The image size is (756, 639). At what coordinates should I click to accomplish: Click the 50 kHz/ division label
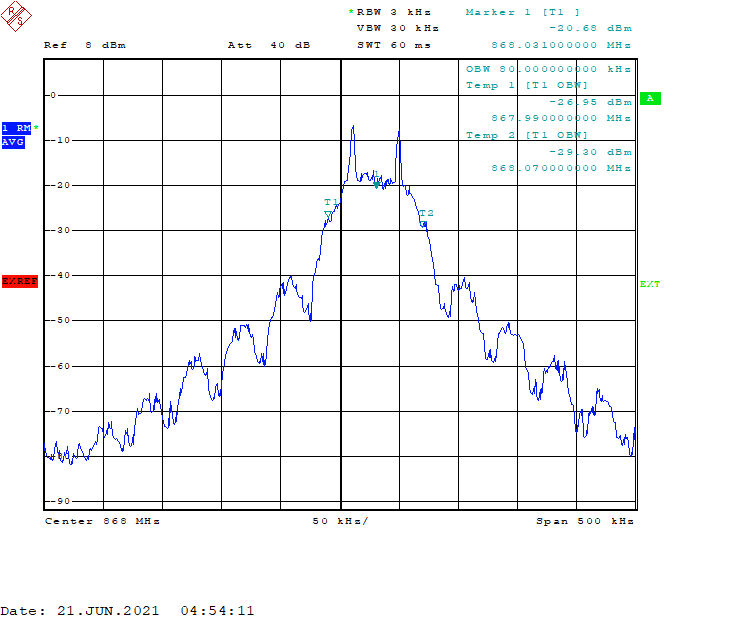tap(340, 521)
